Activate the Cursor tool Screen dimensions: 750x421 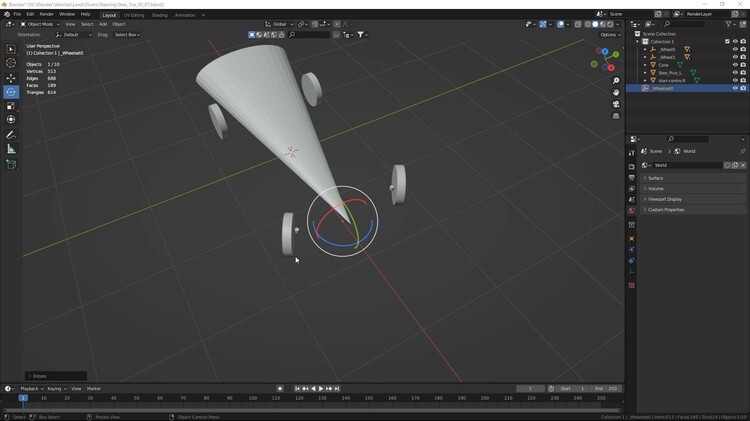[x=11, y=63]
